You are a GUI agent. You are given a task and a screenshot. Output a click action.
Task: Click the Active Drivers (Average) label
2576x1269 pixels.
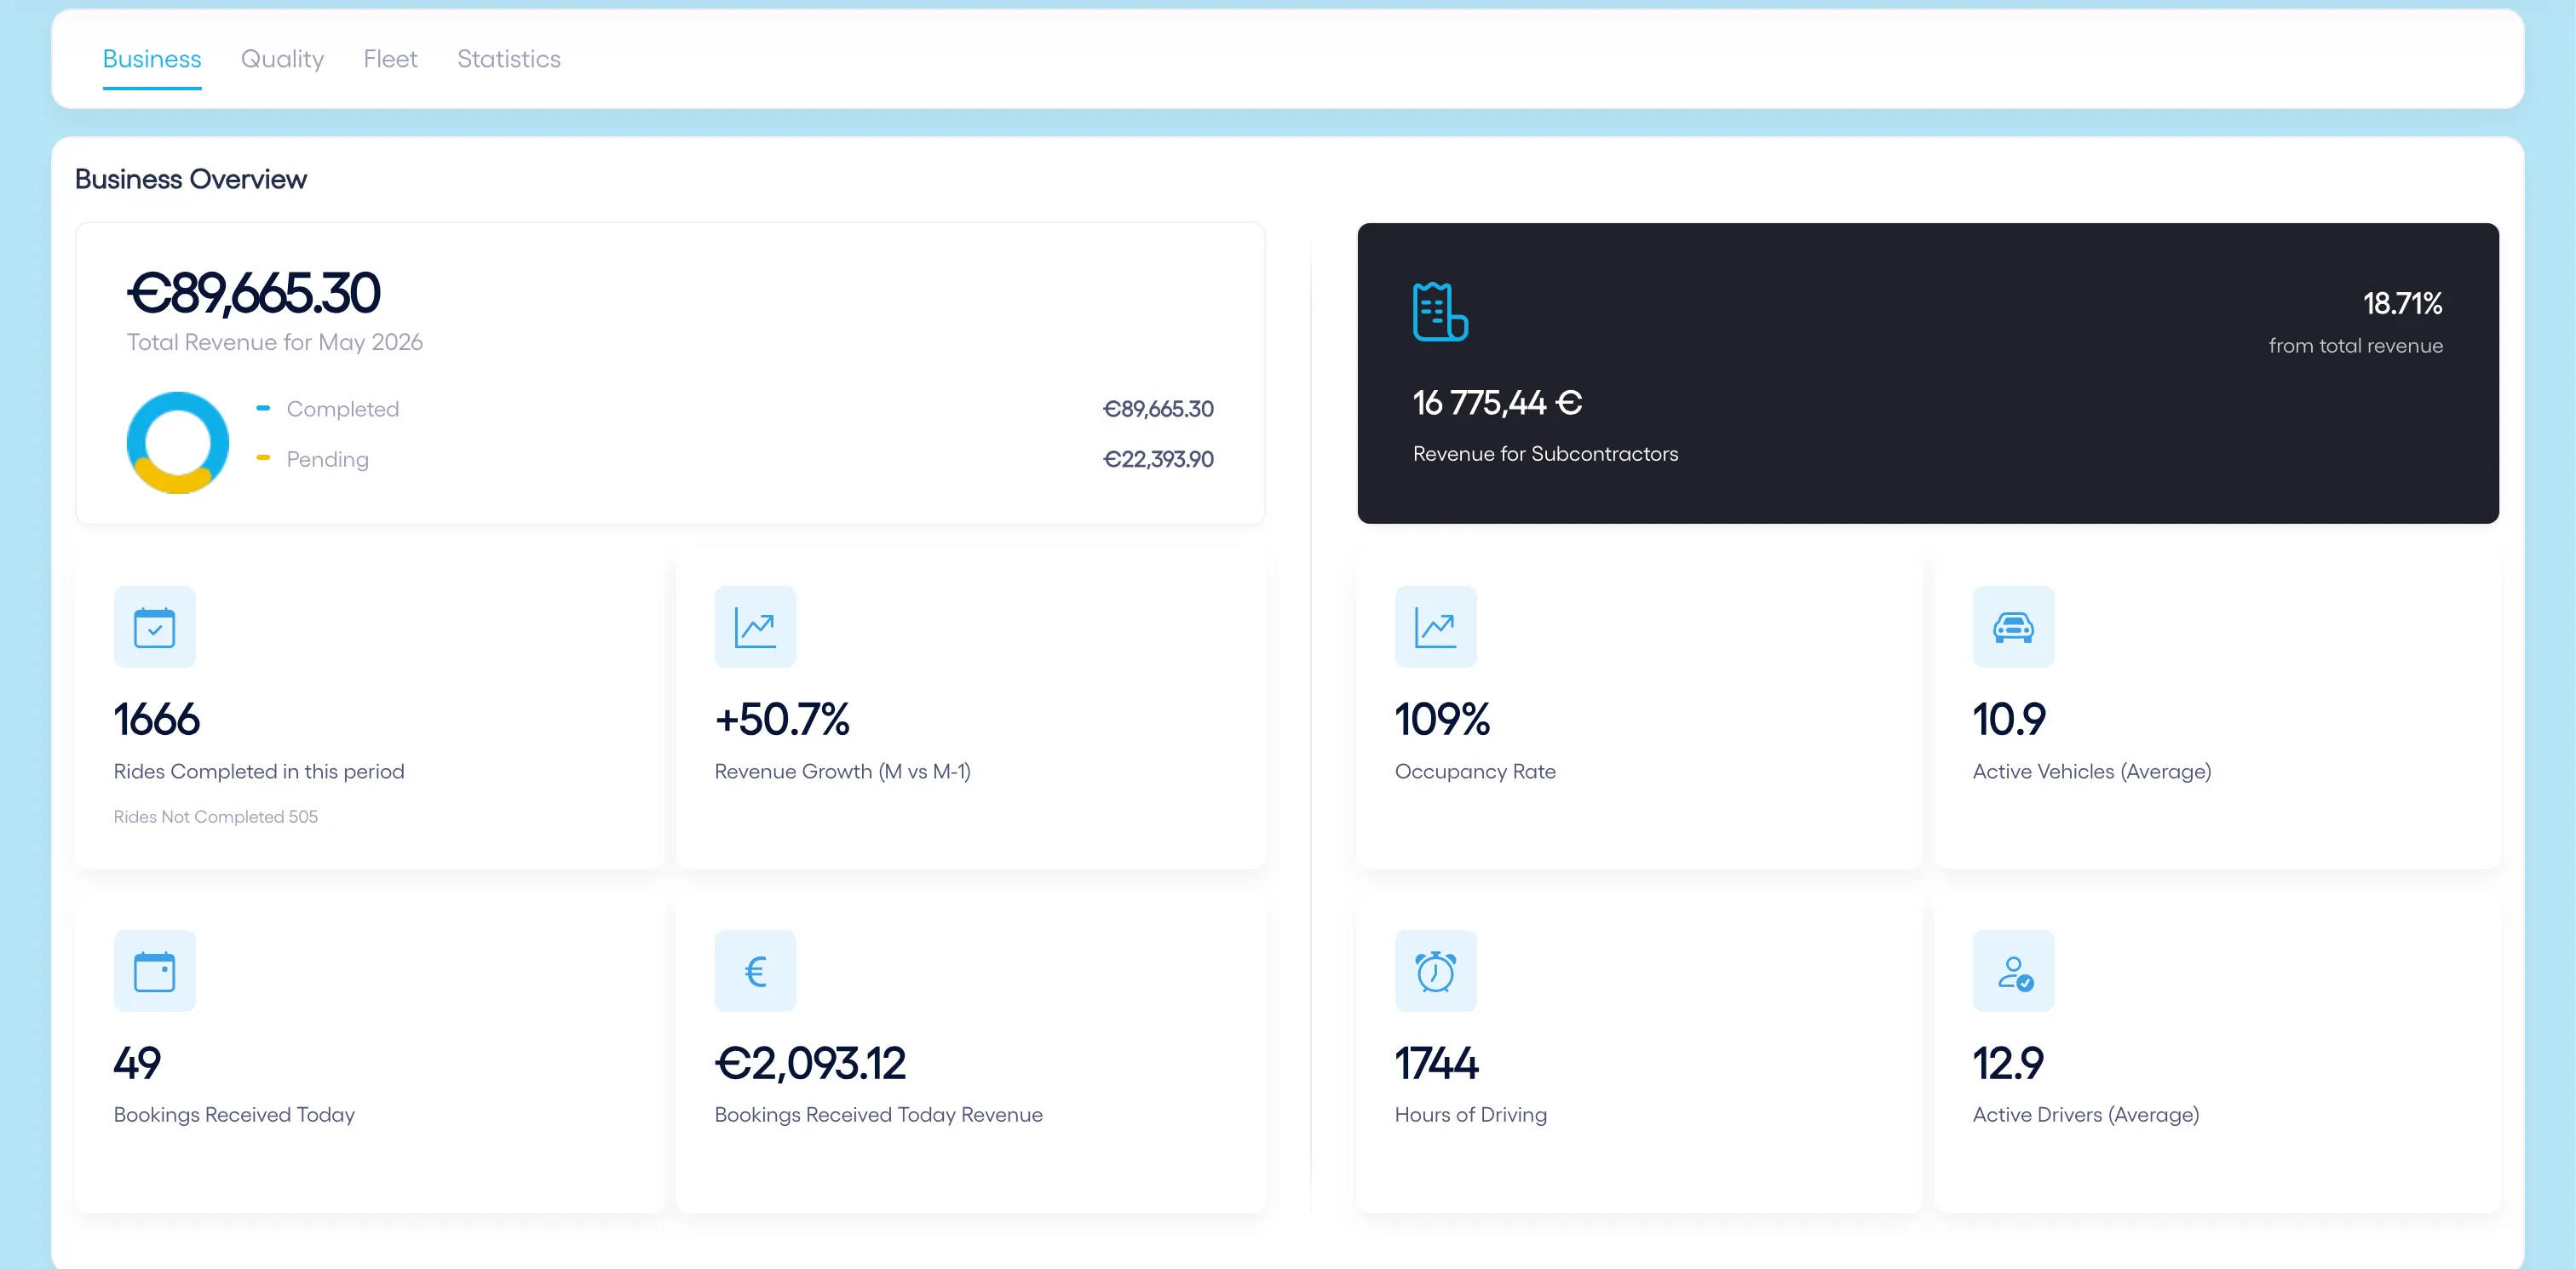coord(2086,1115)
